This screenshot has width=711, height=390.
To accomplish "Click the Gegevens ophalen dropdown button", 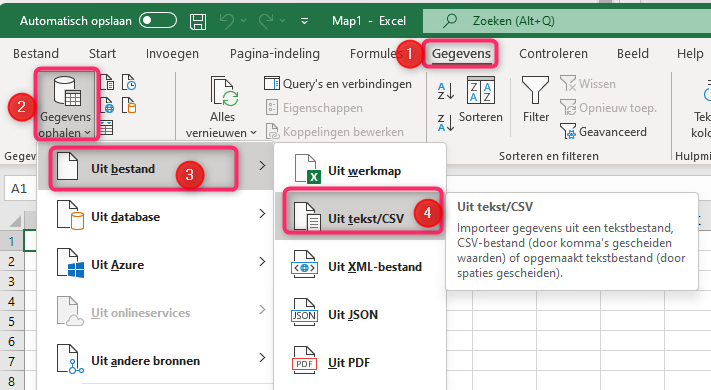I will coord(66,106).
